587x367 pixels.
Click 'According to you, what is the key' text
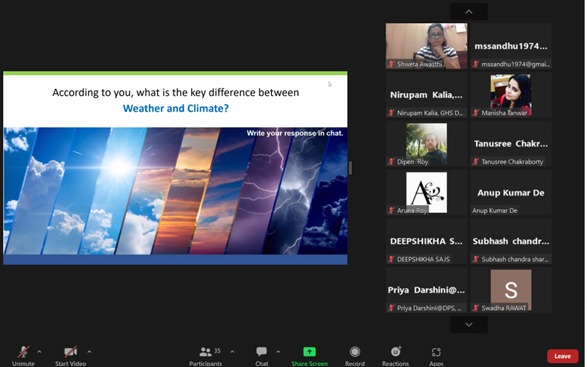(129, 93)
